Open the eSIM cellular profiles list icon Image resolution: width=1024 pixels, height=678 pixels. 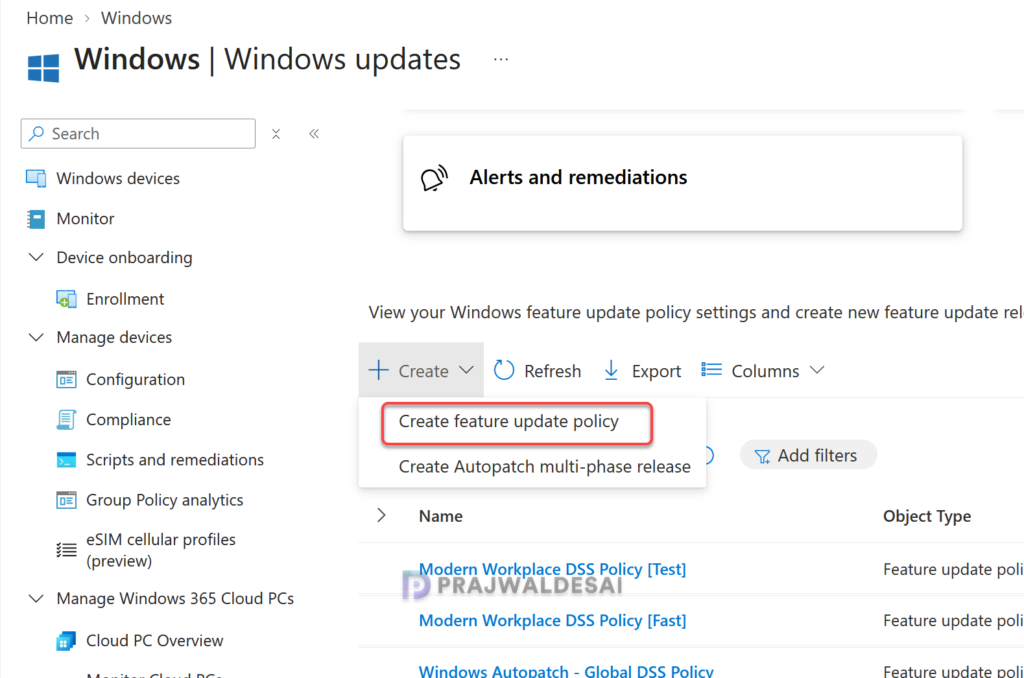[66, 550]
